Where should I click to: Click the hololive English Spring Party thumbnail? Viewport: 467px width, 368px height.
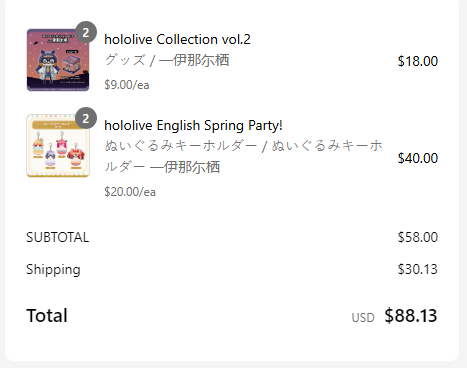pos(58,146)
